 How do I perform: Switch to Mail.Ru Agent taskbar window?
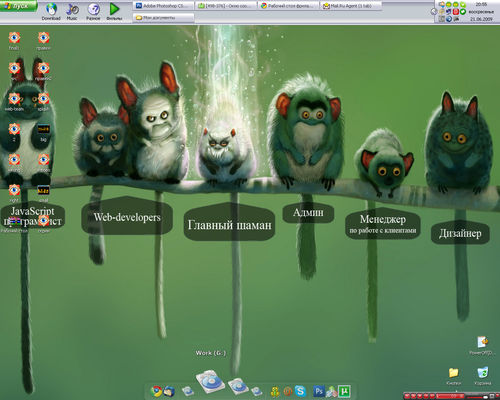pyautogui.click(x=351, y=6)
